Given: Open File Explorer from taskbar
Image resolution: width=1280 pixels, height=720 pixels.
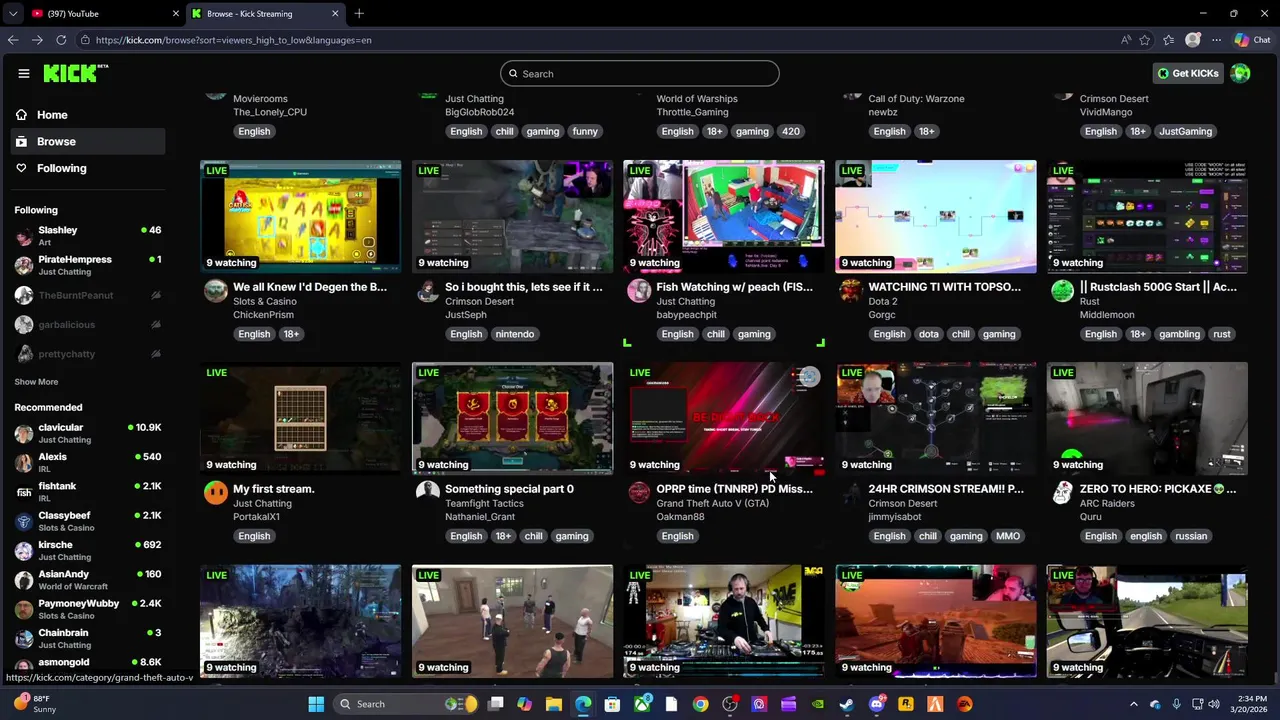Looking at the screenshot, I should pos(554,704).
